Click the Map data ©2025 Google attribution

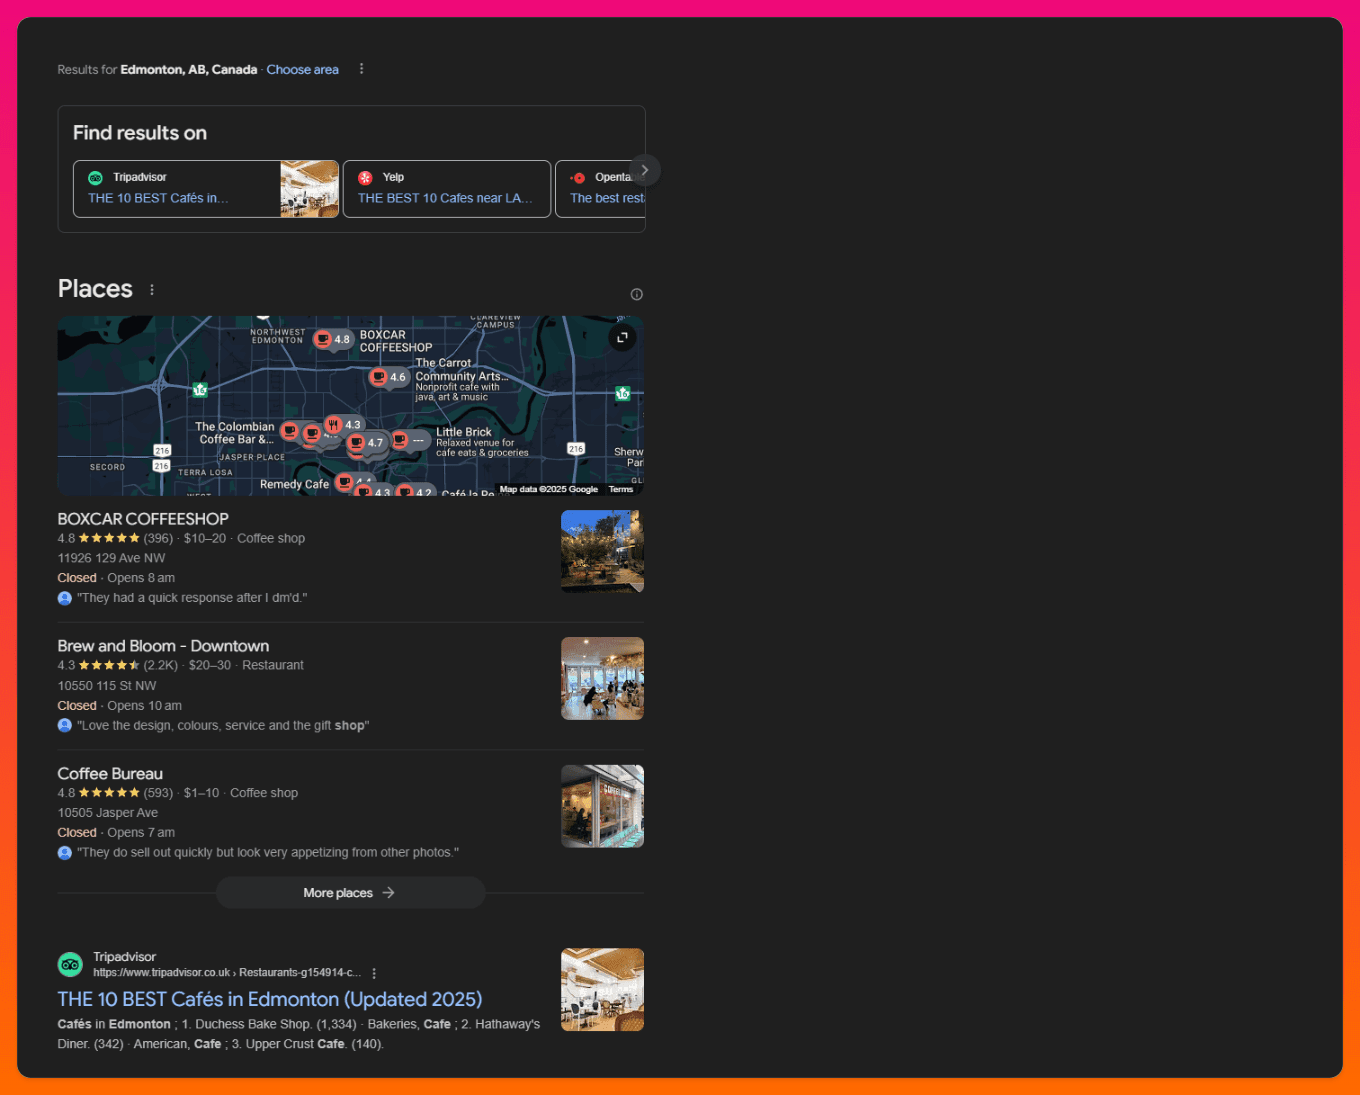click(549, 489)
